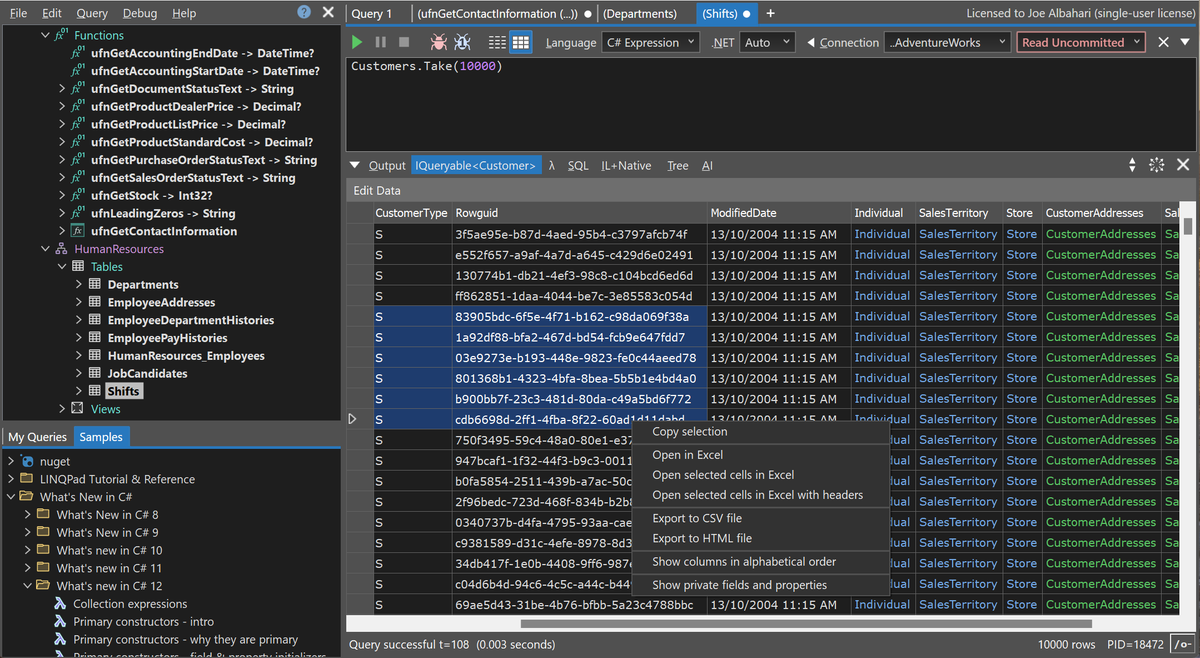This screenshot has height=658, width=1200.
Task: Expand the Departments table node
Action: coord(79,285)
